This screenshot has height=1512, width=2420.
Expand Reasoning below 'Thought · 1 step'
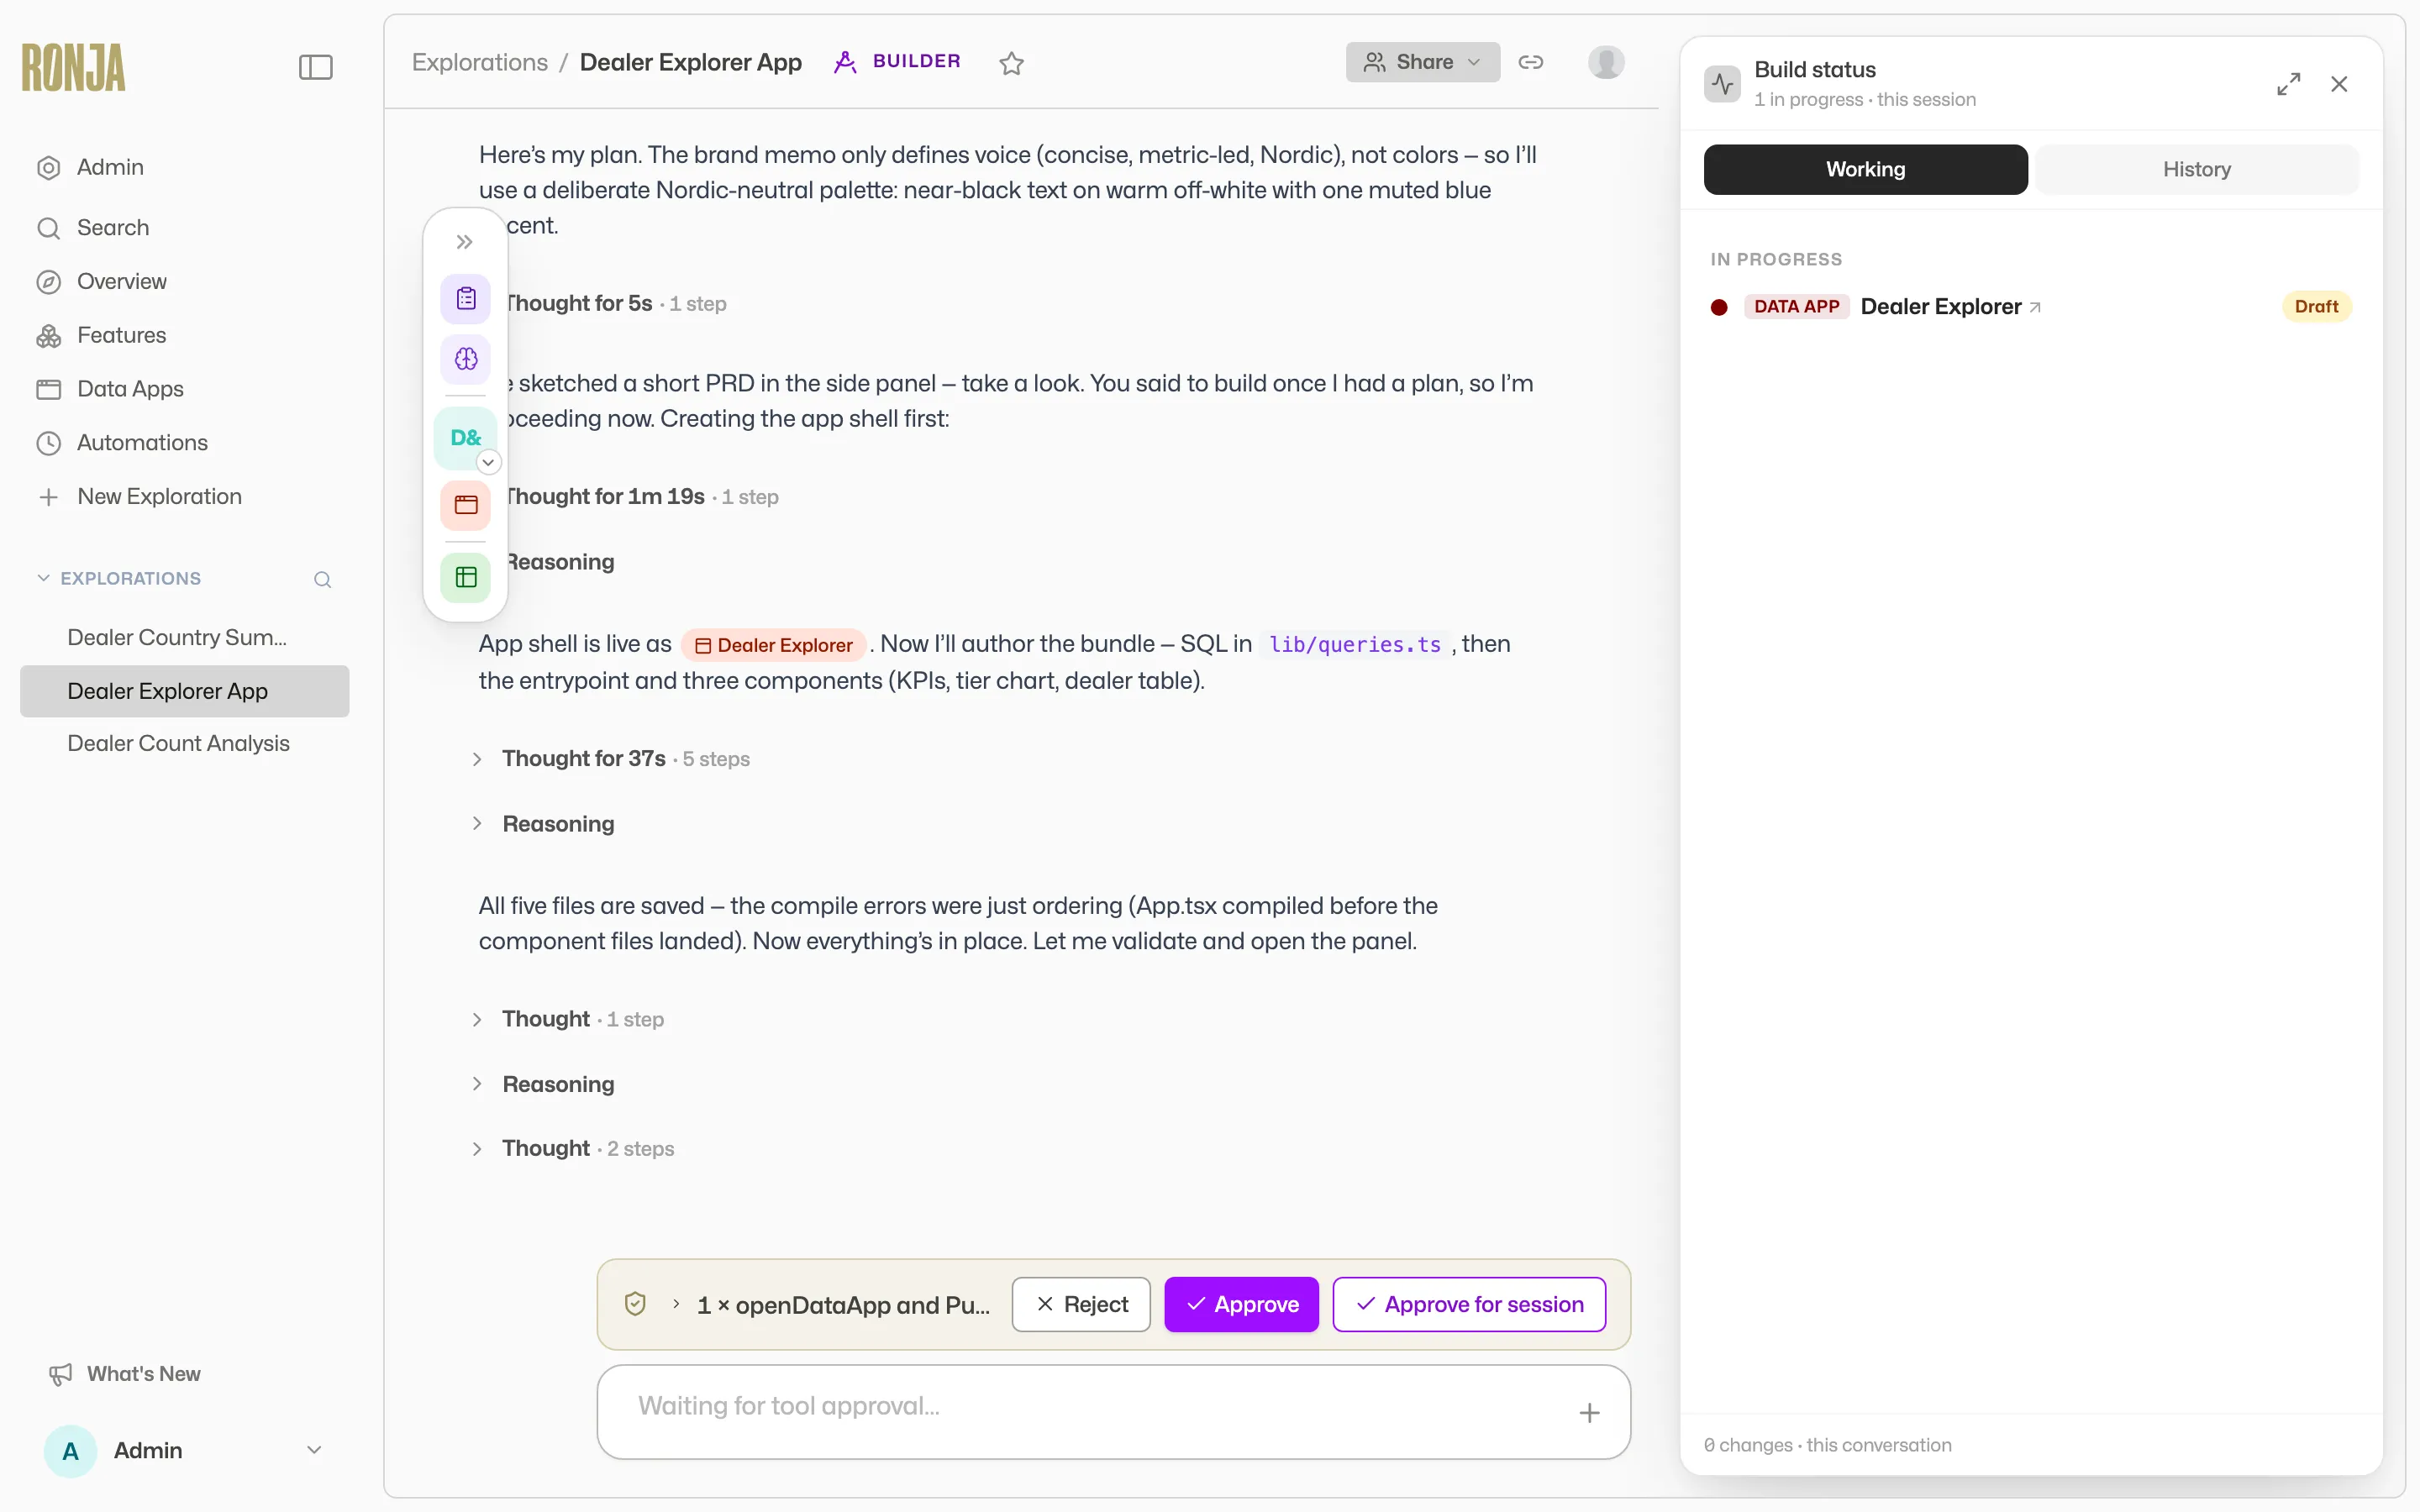[543, 1084]
